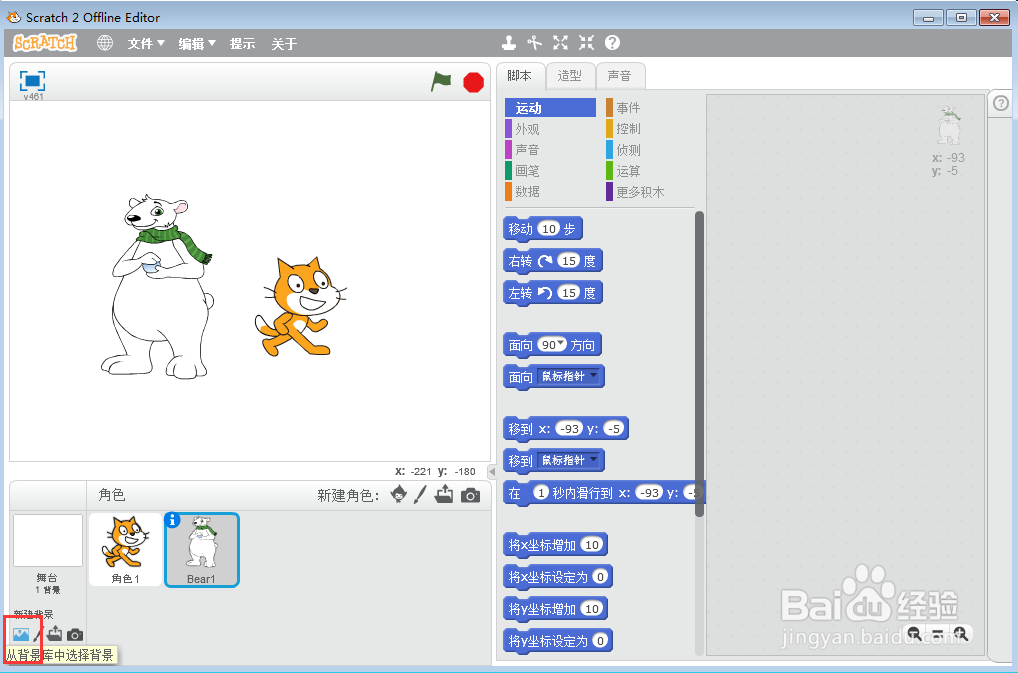This screenshot has width=1018, height=673.
Task: Select the 侦测 block category
Action: pos(649,150)
